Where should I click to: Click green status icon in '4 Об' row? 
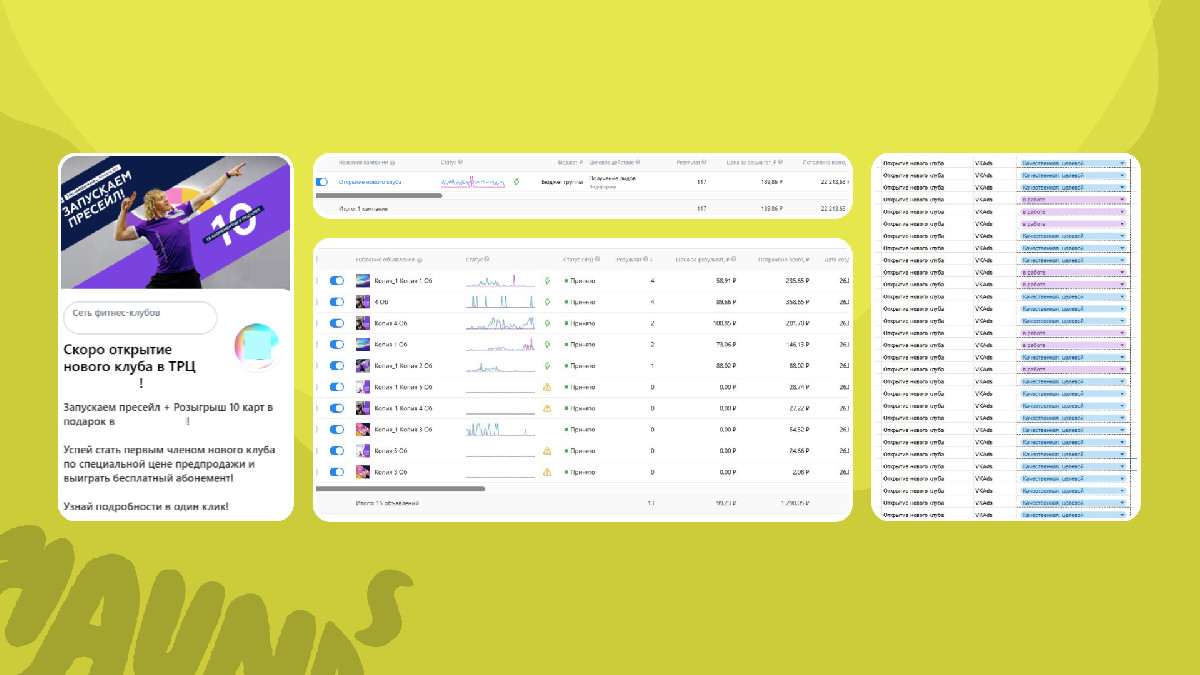tap(547, 302)
